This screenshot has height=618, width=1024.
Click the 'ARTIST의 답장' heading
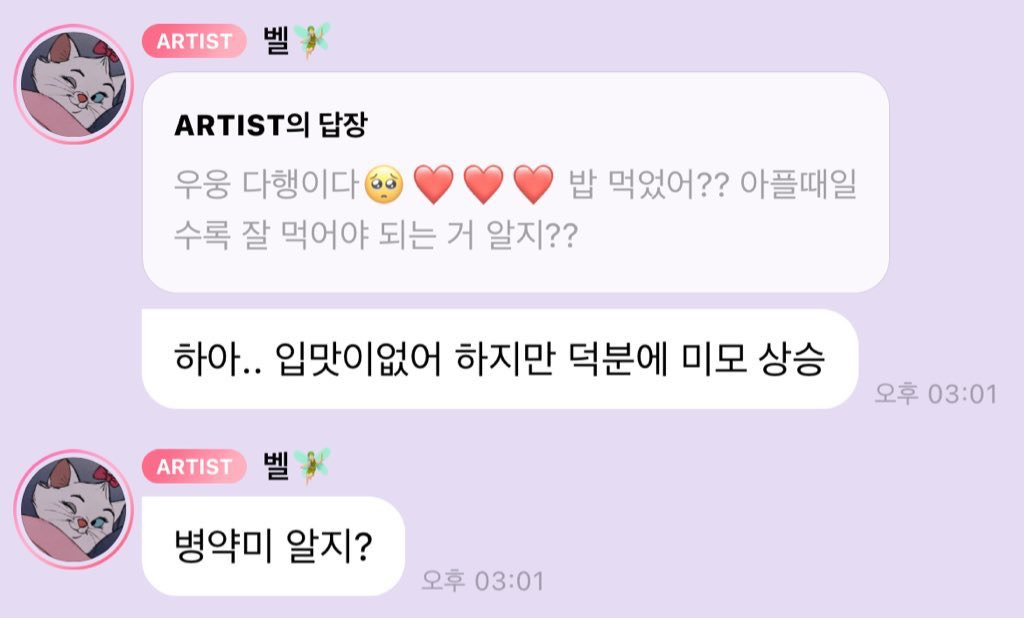(x=271, y=125)
